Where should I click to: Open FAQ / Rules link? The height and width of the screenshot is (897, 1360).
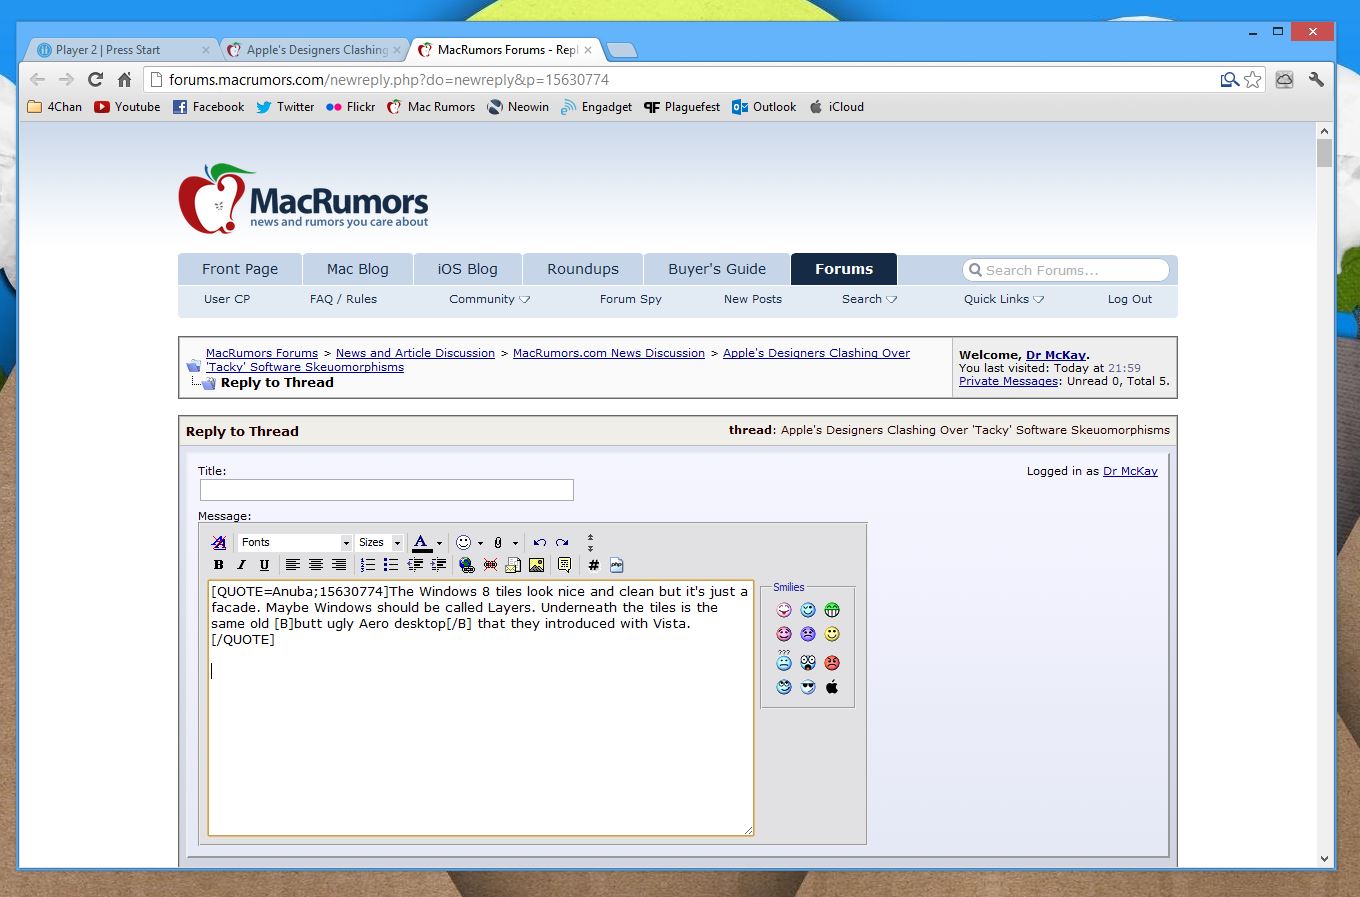[343, 299]
